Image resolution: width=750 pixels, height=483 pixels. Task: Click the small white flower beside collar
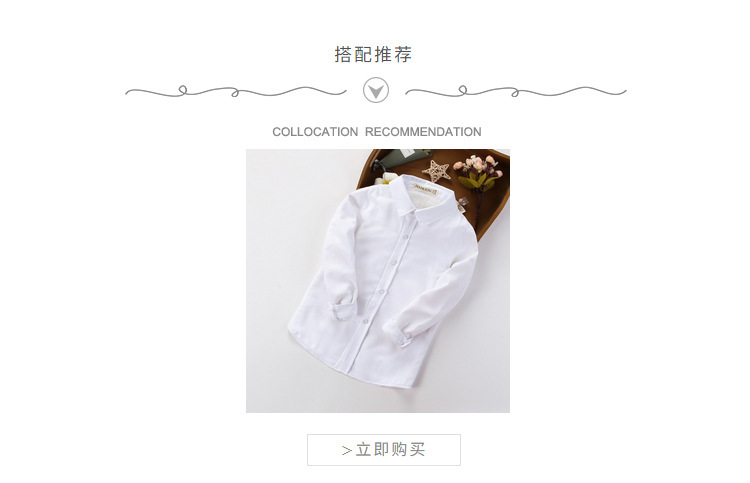(x=386, y=179)
